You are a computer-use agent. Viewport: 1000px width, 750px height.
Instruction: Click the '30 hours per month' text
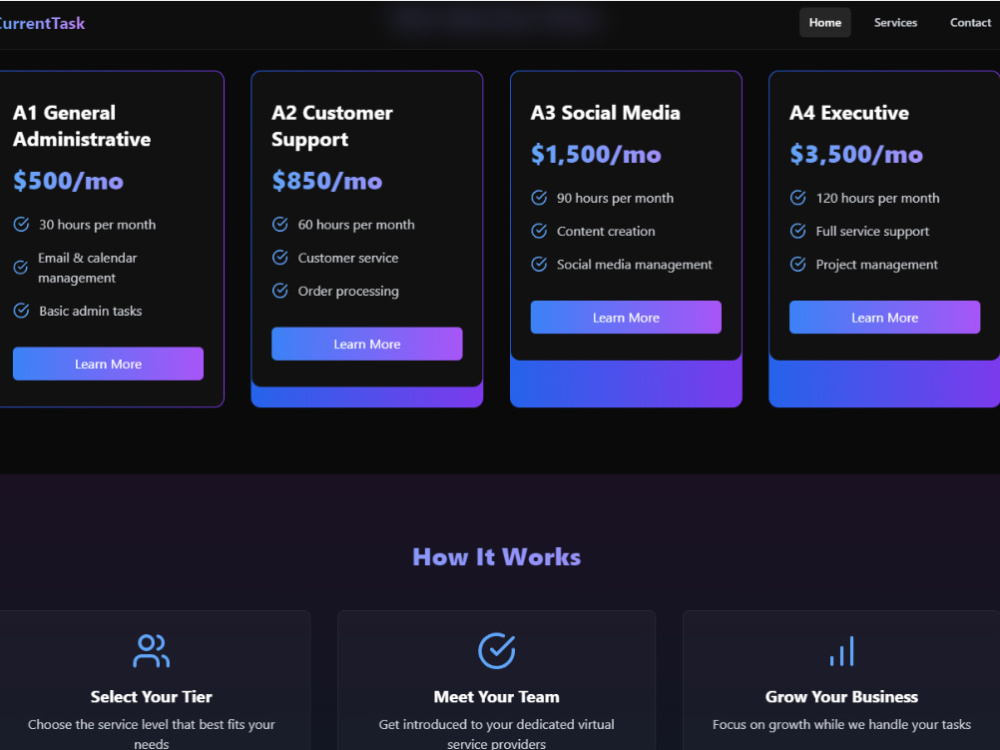point(97,224)
